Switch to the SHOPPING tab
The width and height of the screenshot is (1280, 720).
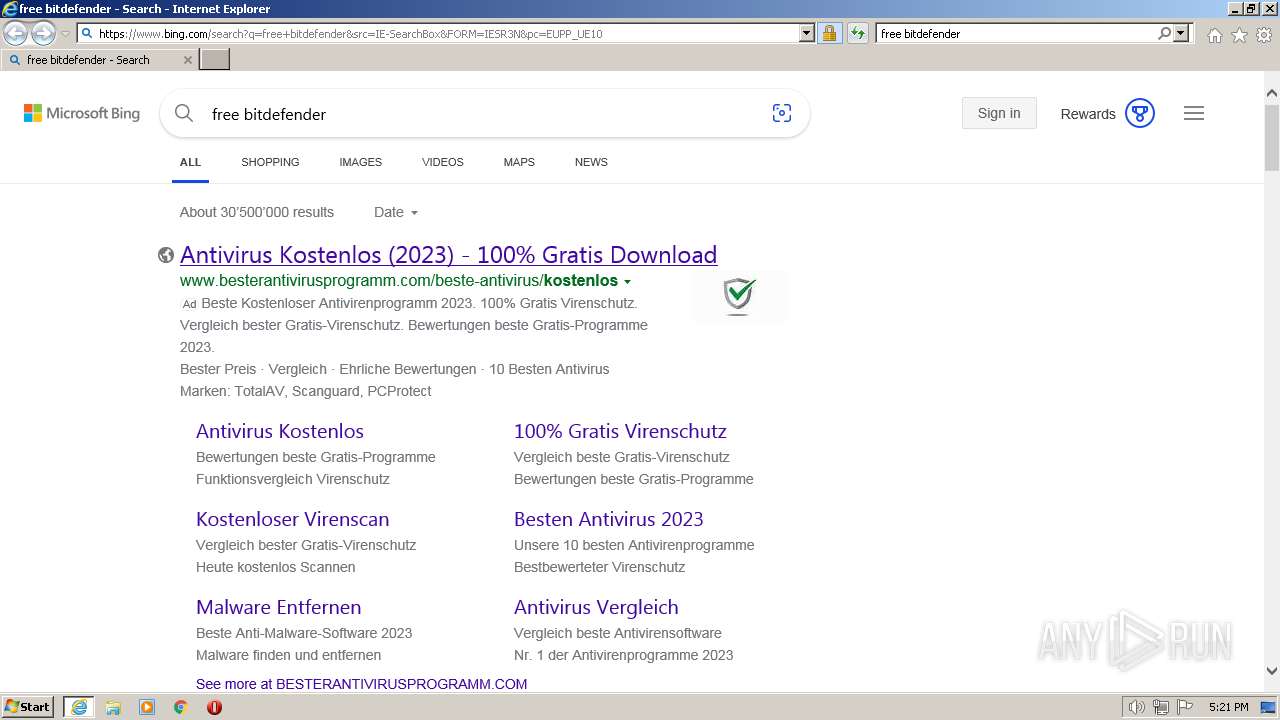click(x=270, y=162)
